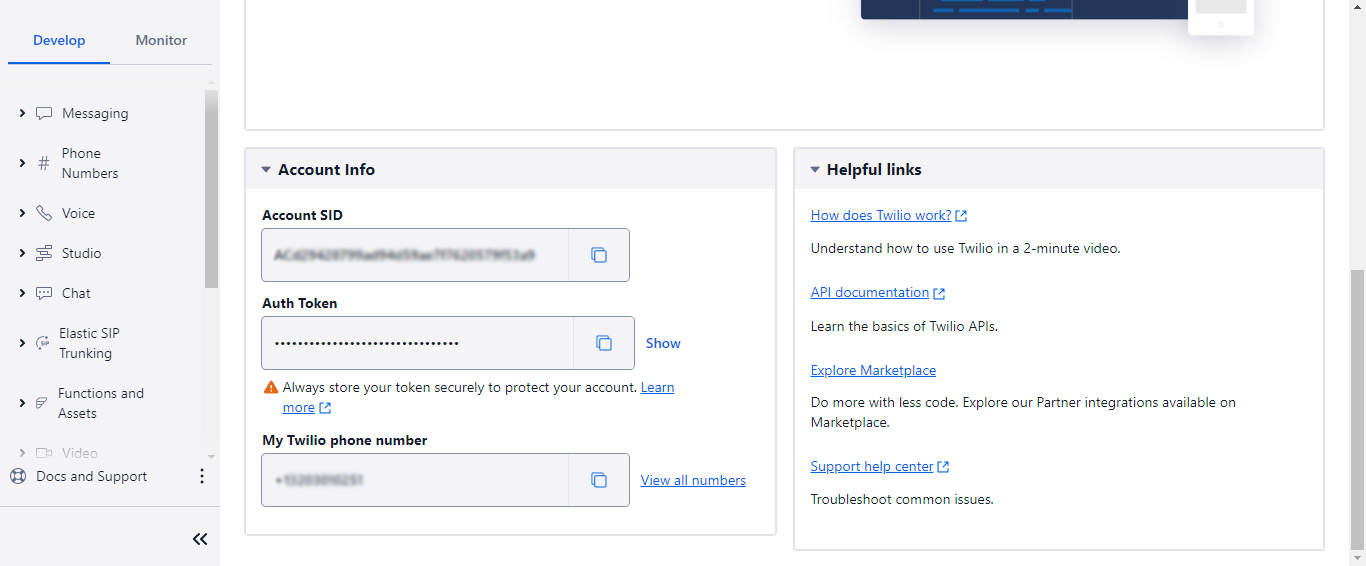
Task: Expand the Elastic SIP Trunking section
Action: pos(22,343)
